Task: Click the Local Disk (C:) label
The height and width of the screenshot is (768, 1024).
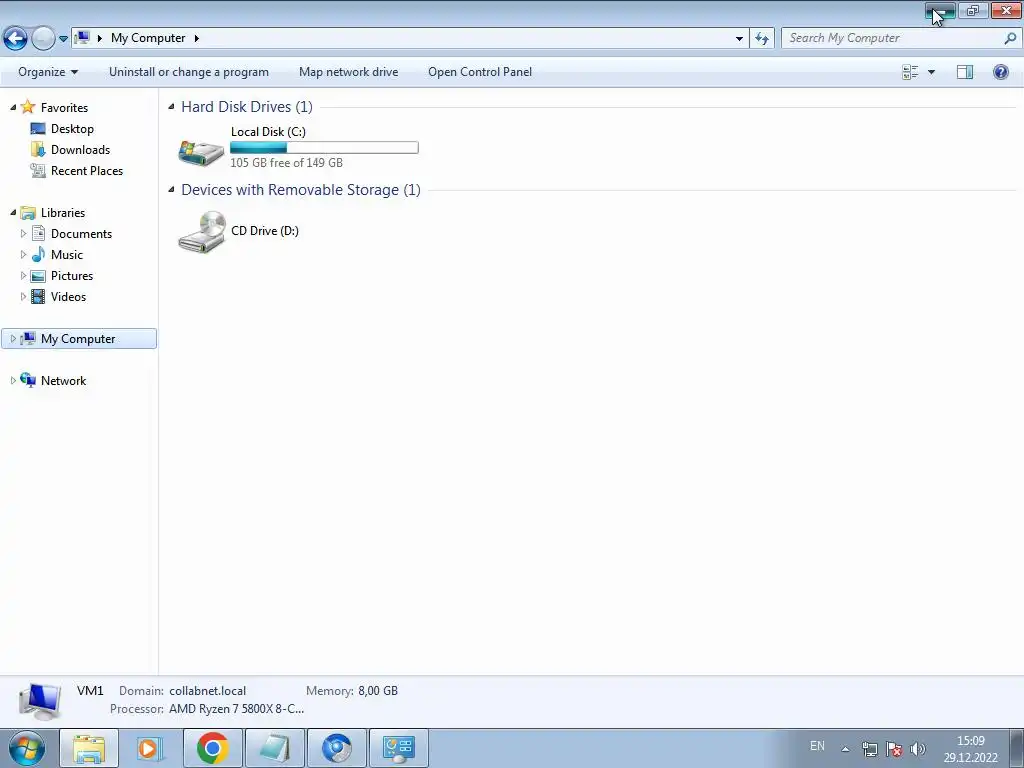Action: tap(268, 131)
